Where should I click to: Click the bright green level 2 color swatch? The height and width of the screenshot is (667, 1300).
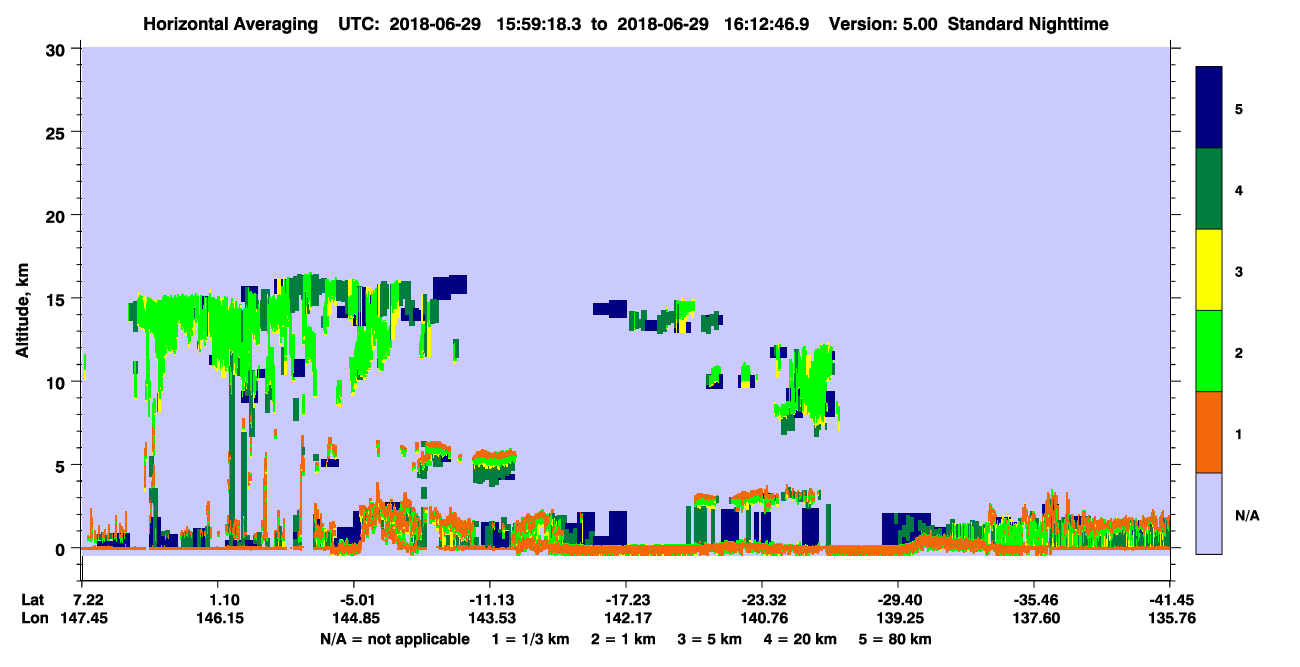[1209, 351]
